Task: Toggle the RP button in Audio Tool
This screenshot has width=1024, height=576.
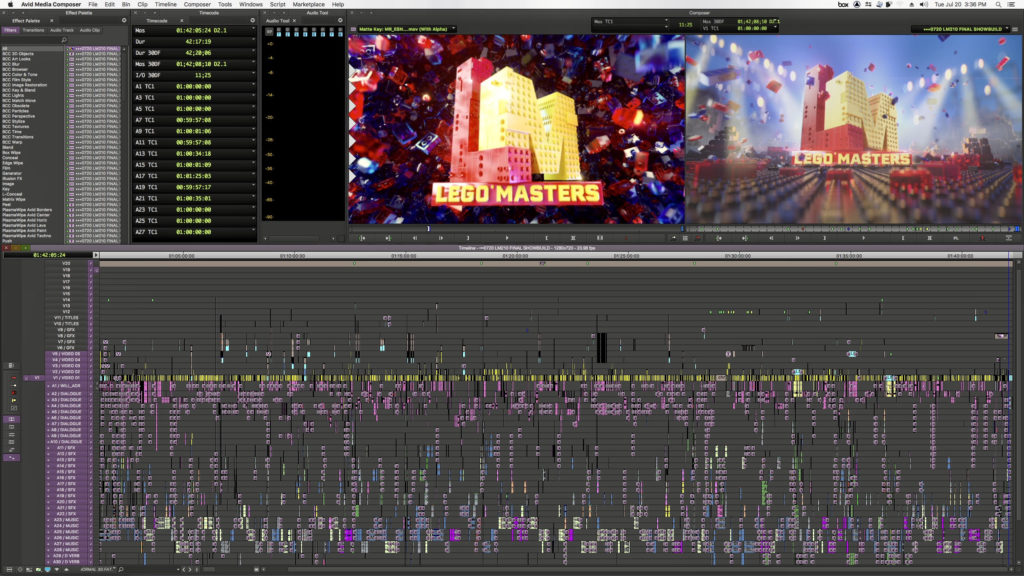Action: point(269,31)
